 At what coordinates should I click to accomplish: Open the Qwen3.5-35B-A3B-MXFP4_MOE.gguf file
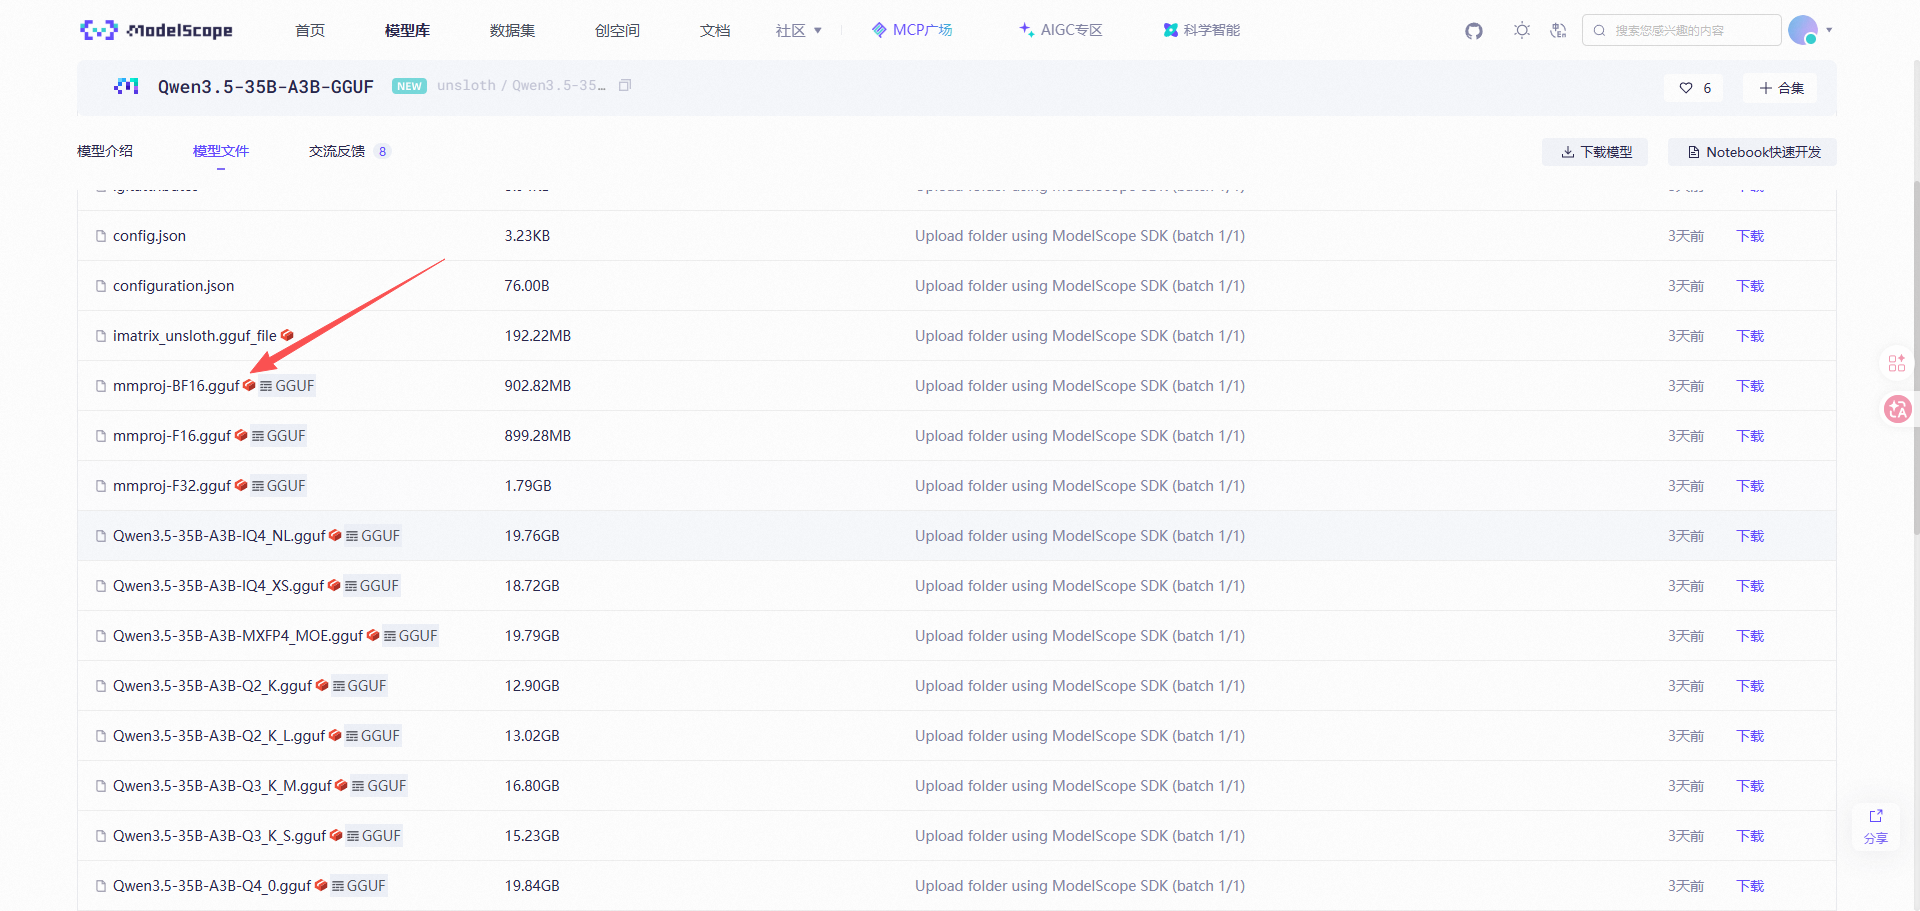point(238,636)
